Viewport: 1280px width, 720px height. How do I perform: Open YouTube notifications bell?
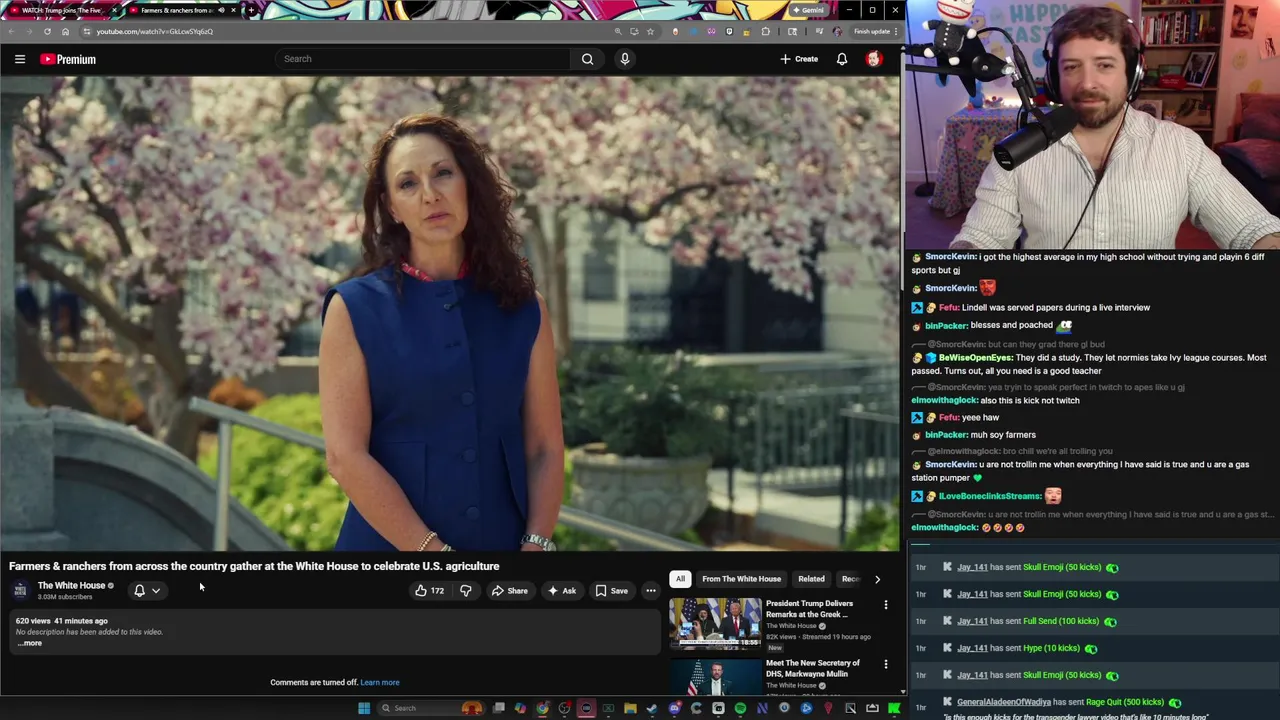[842, 59]
